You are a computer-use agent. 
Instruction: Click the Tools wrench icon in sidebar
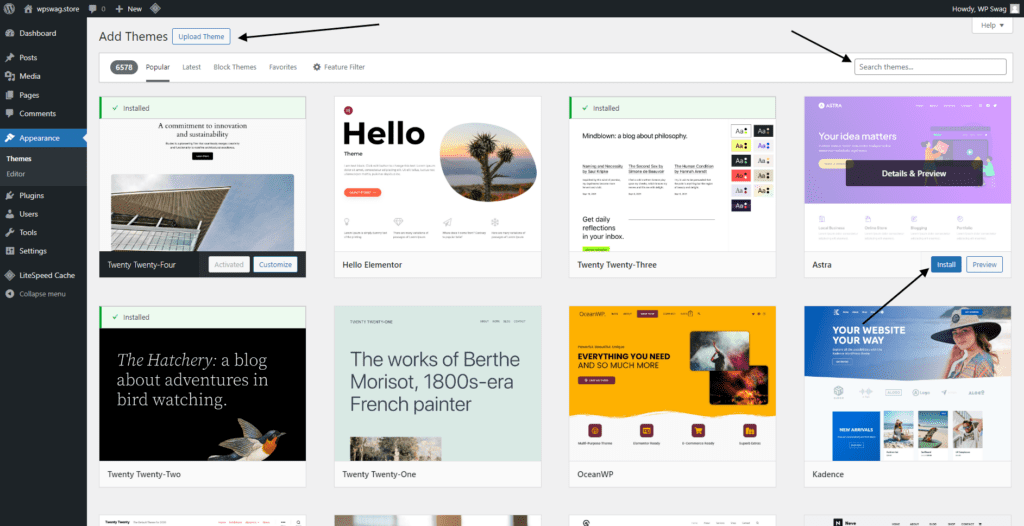click(9, 232)
